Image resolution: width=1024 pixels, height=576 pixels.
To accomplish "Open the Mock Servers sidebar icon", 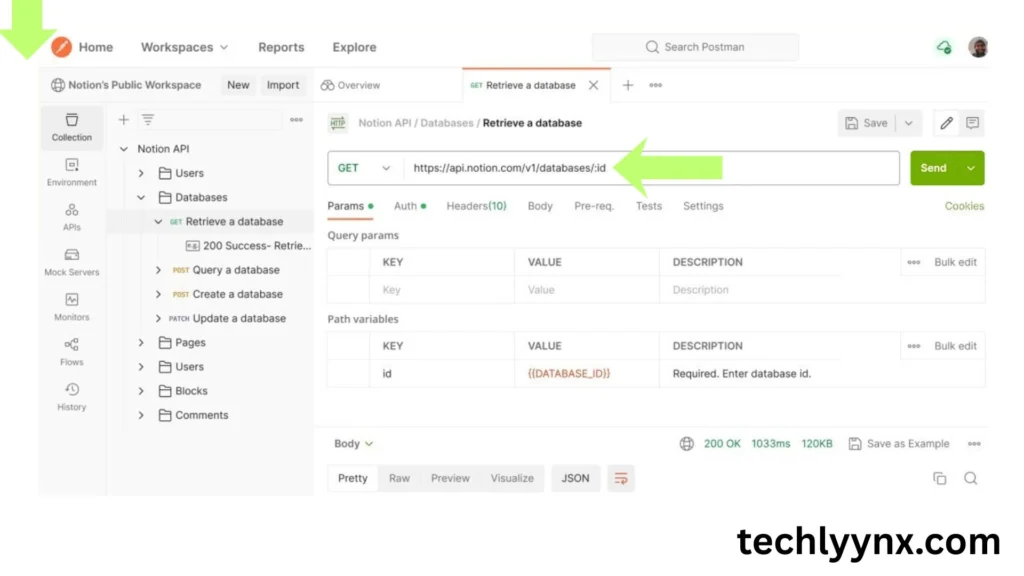I will coord(71,262).
